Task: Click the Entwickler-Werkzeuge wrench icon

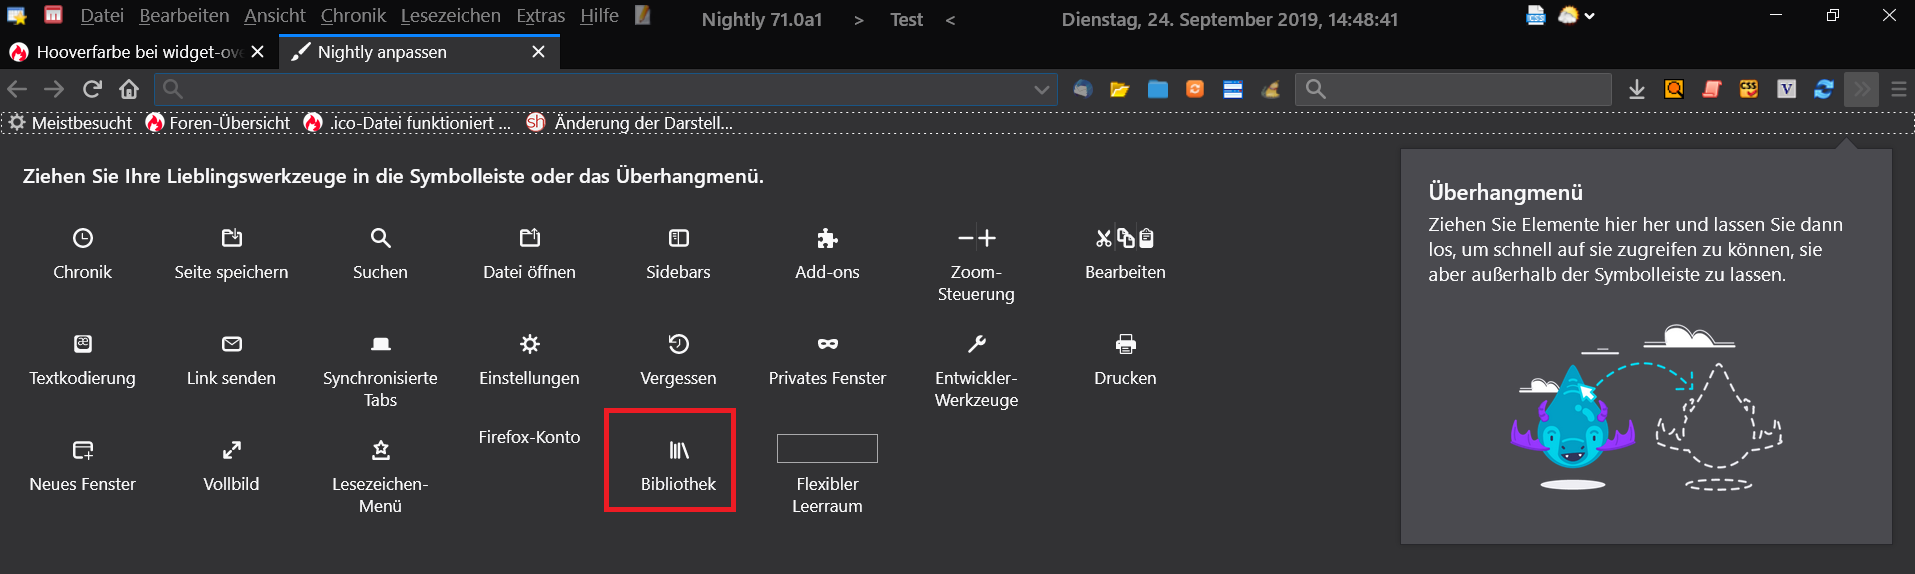Action: pyautogui.click(x=976, y=344)
